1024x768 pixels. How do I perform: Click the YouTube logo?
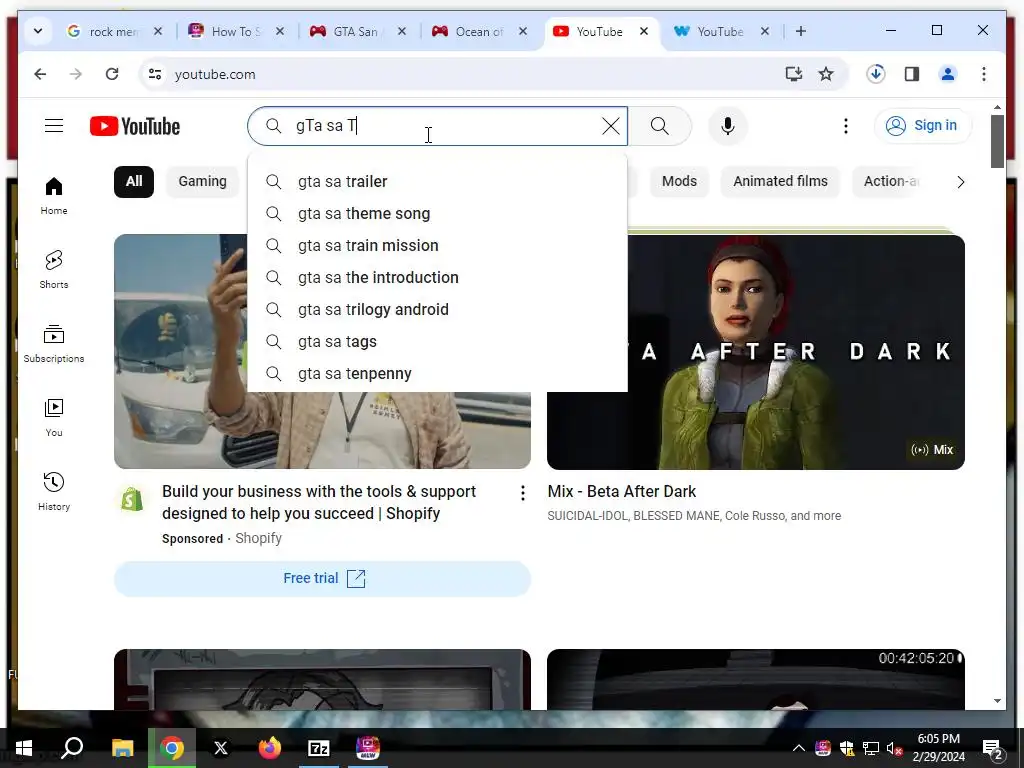135,126
